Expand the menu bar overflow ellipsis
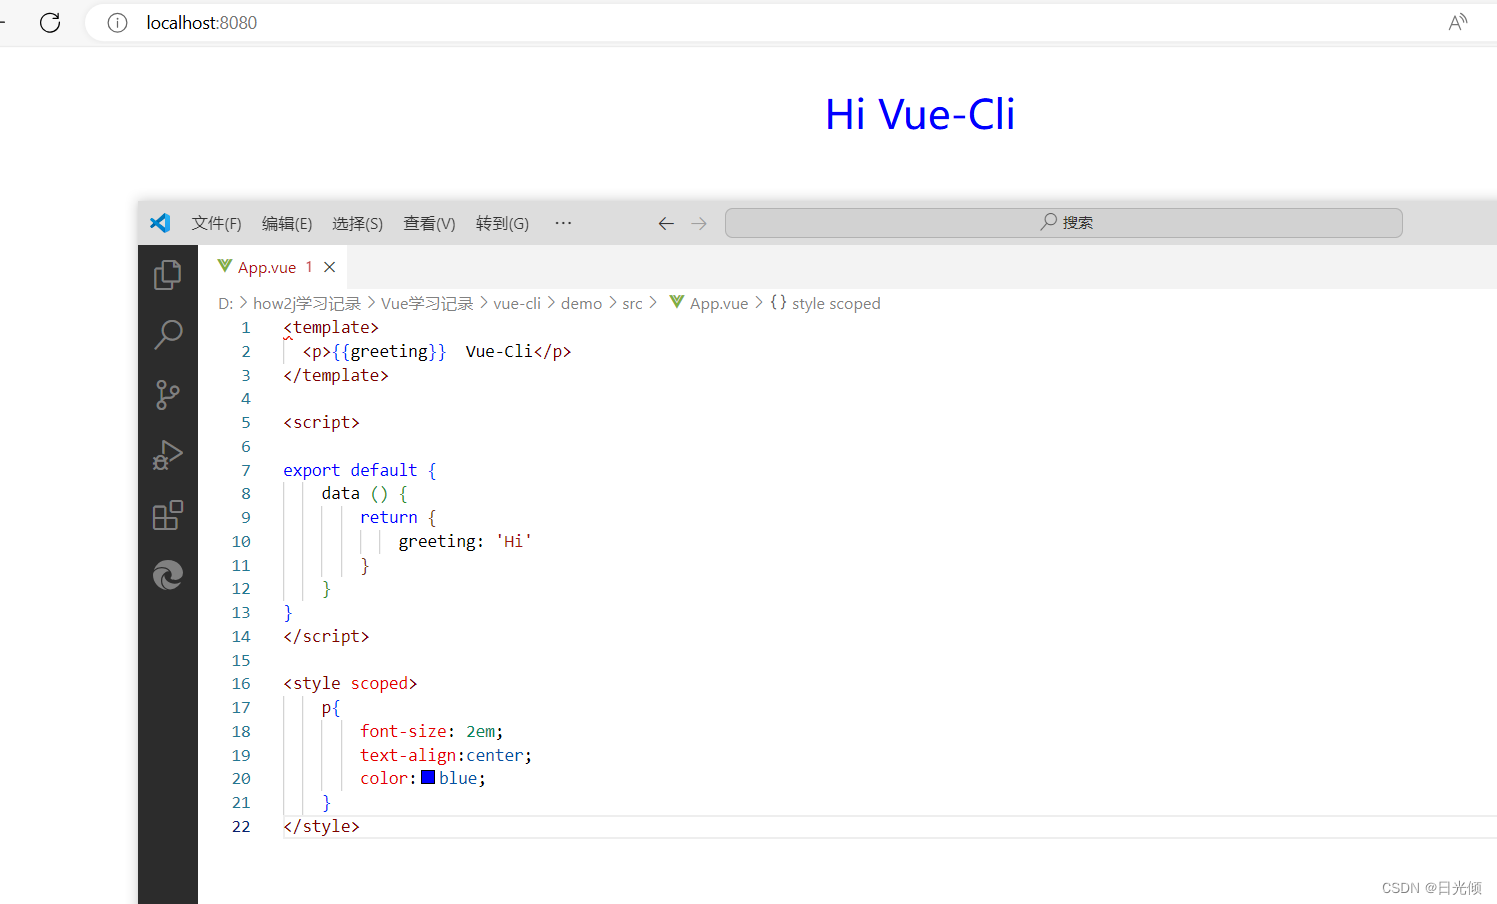The height and width of the screenshot is (904, 1497). (x=563, y=223)
